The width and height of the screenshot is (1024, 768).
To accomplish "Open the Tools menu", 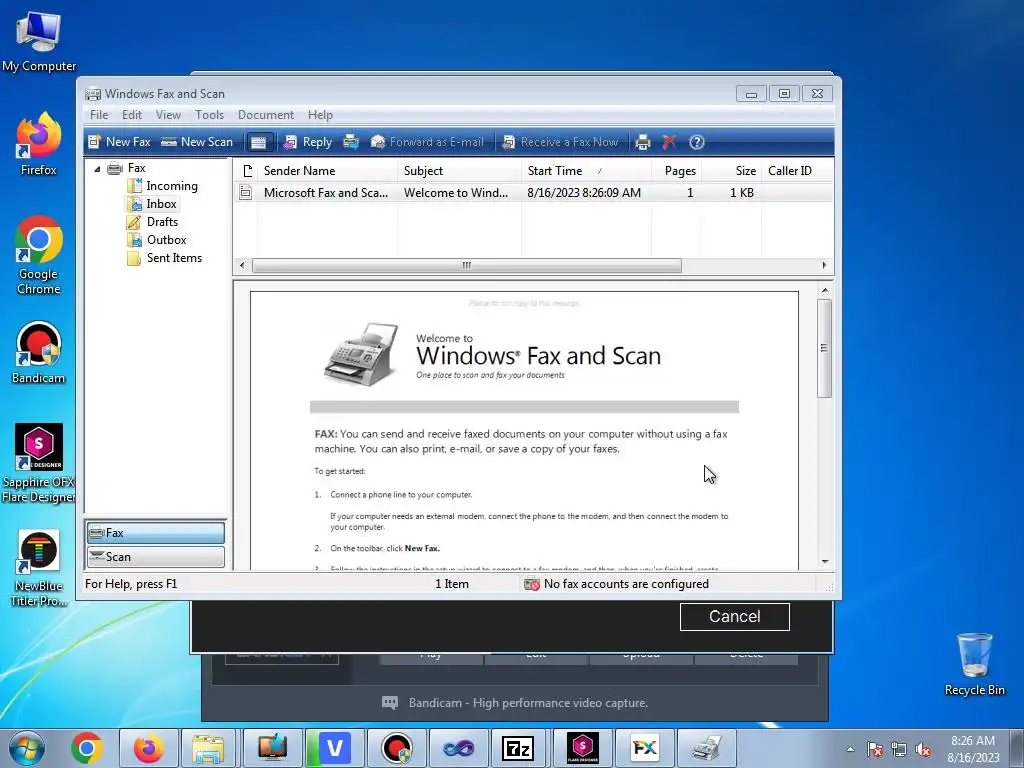I will tap(209, 115).
